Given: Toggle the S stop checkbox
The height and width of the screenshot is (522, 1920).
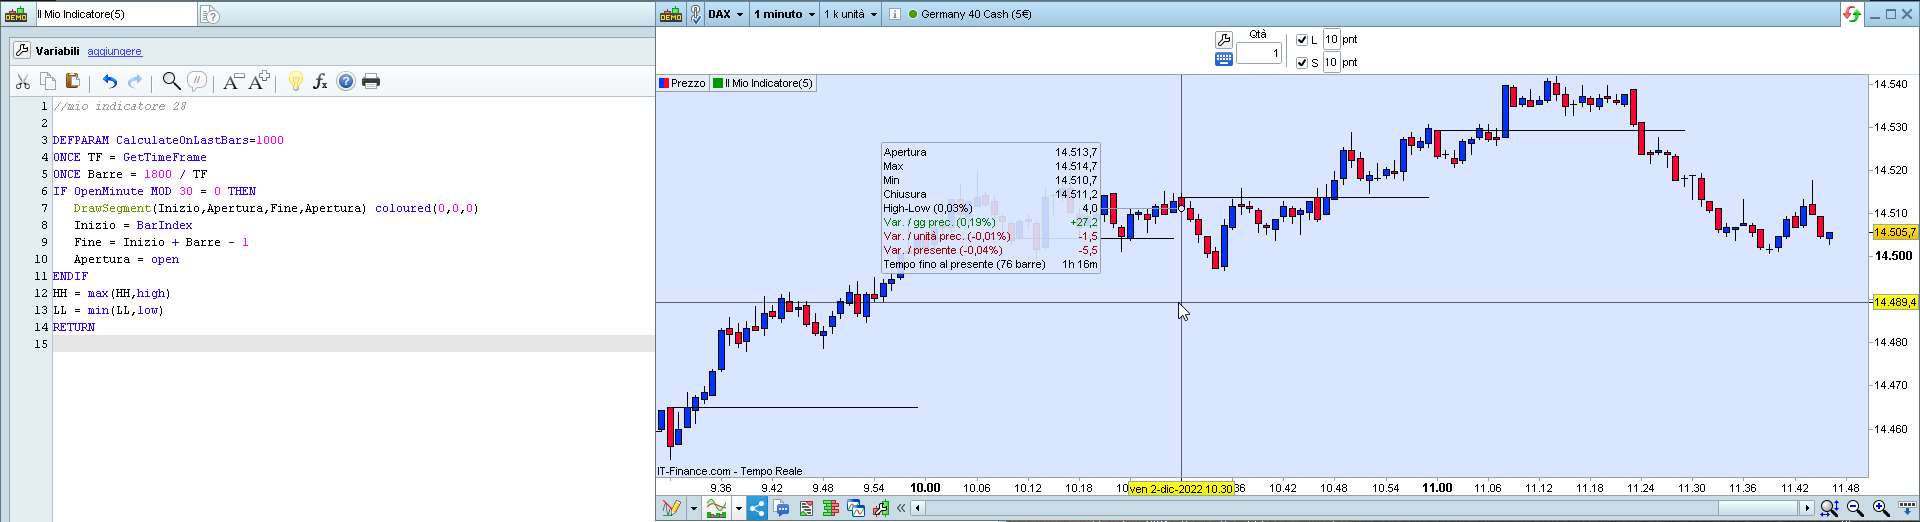Looking at the screenshot, I should tap(1302, 63).
